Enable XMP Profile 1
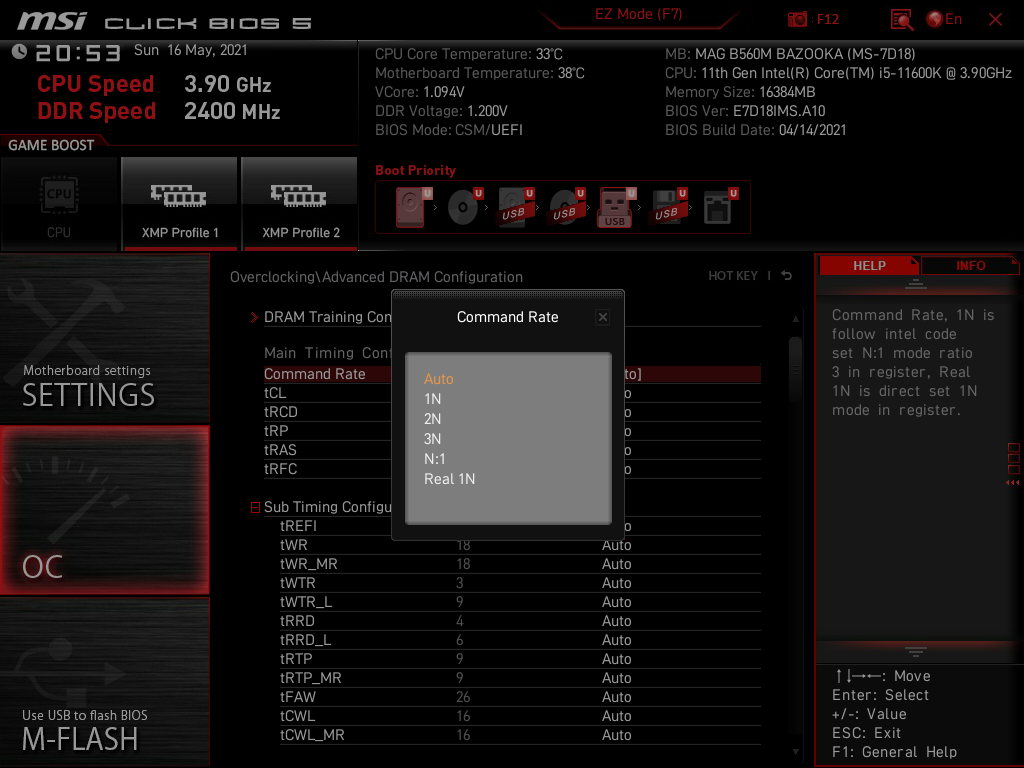The width and height of the screenshot is (1024, 768). [x=180, y=204]
